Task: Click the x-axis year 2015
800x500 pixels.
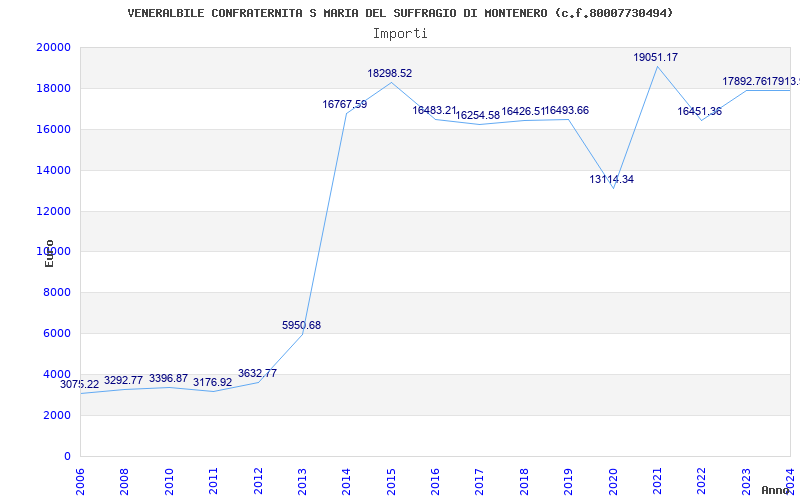Action: (x=391, y=482)
